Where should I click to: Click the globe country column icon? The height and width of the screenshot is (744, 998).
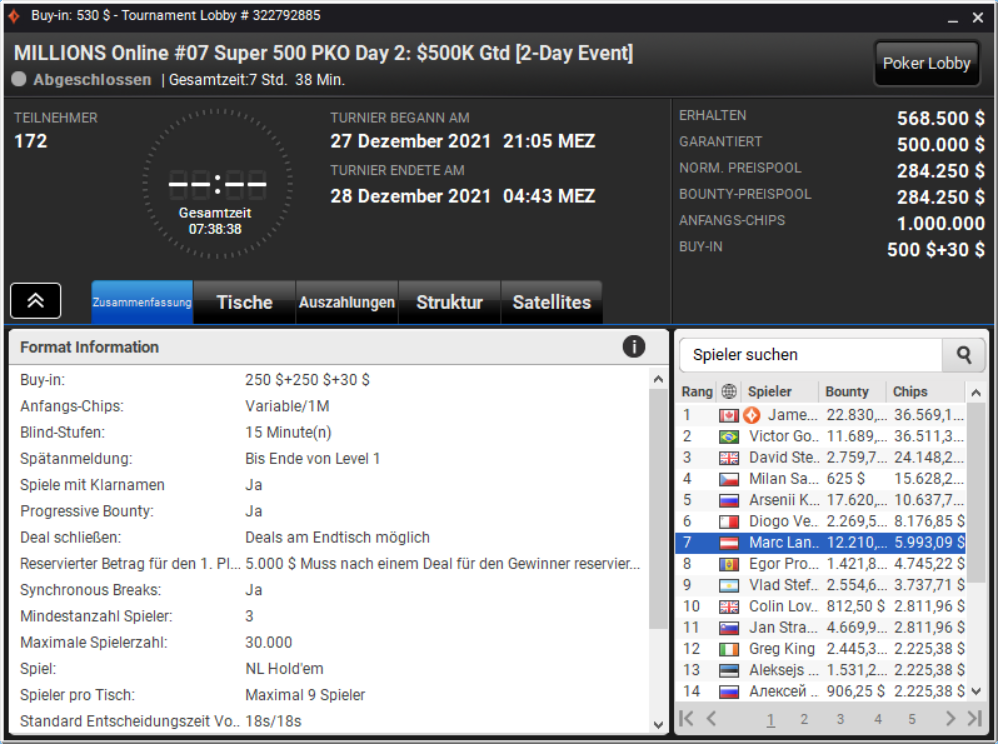tap(729, 391)
